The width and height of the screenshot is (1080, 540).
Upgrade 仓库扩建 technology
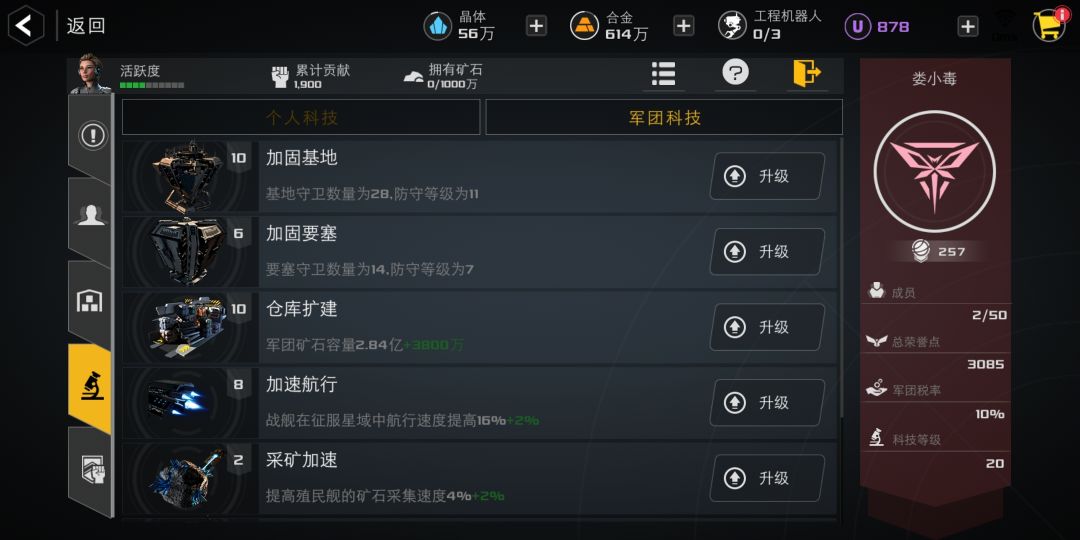[767, 327]
